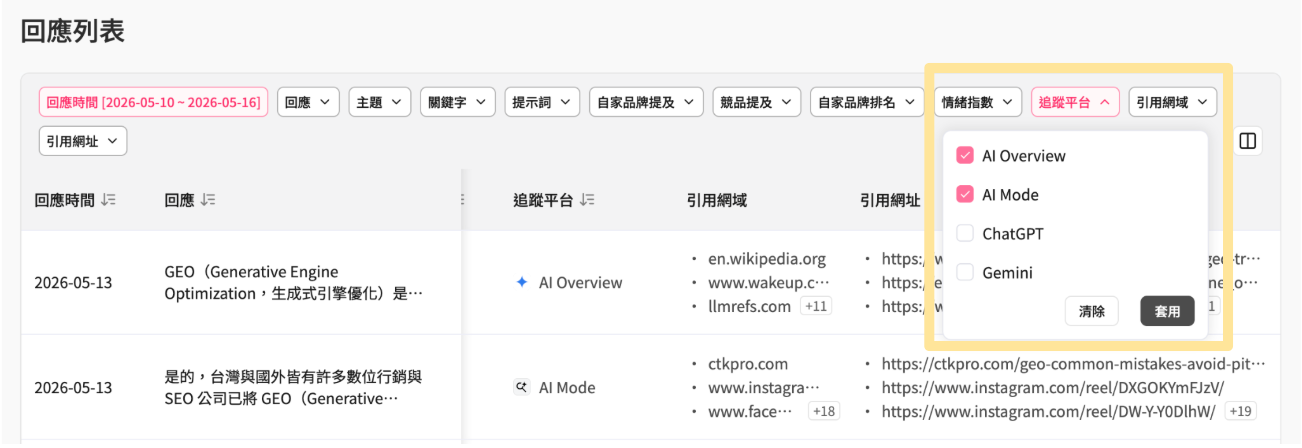Sort the 追蹤平台 column icon
The image size is (1302, 448).
tap(587, 200)
